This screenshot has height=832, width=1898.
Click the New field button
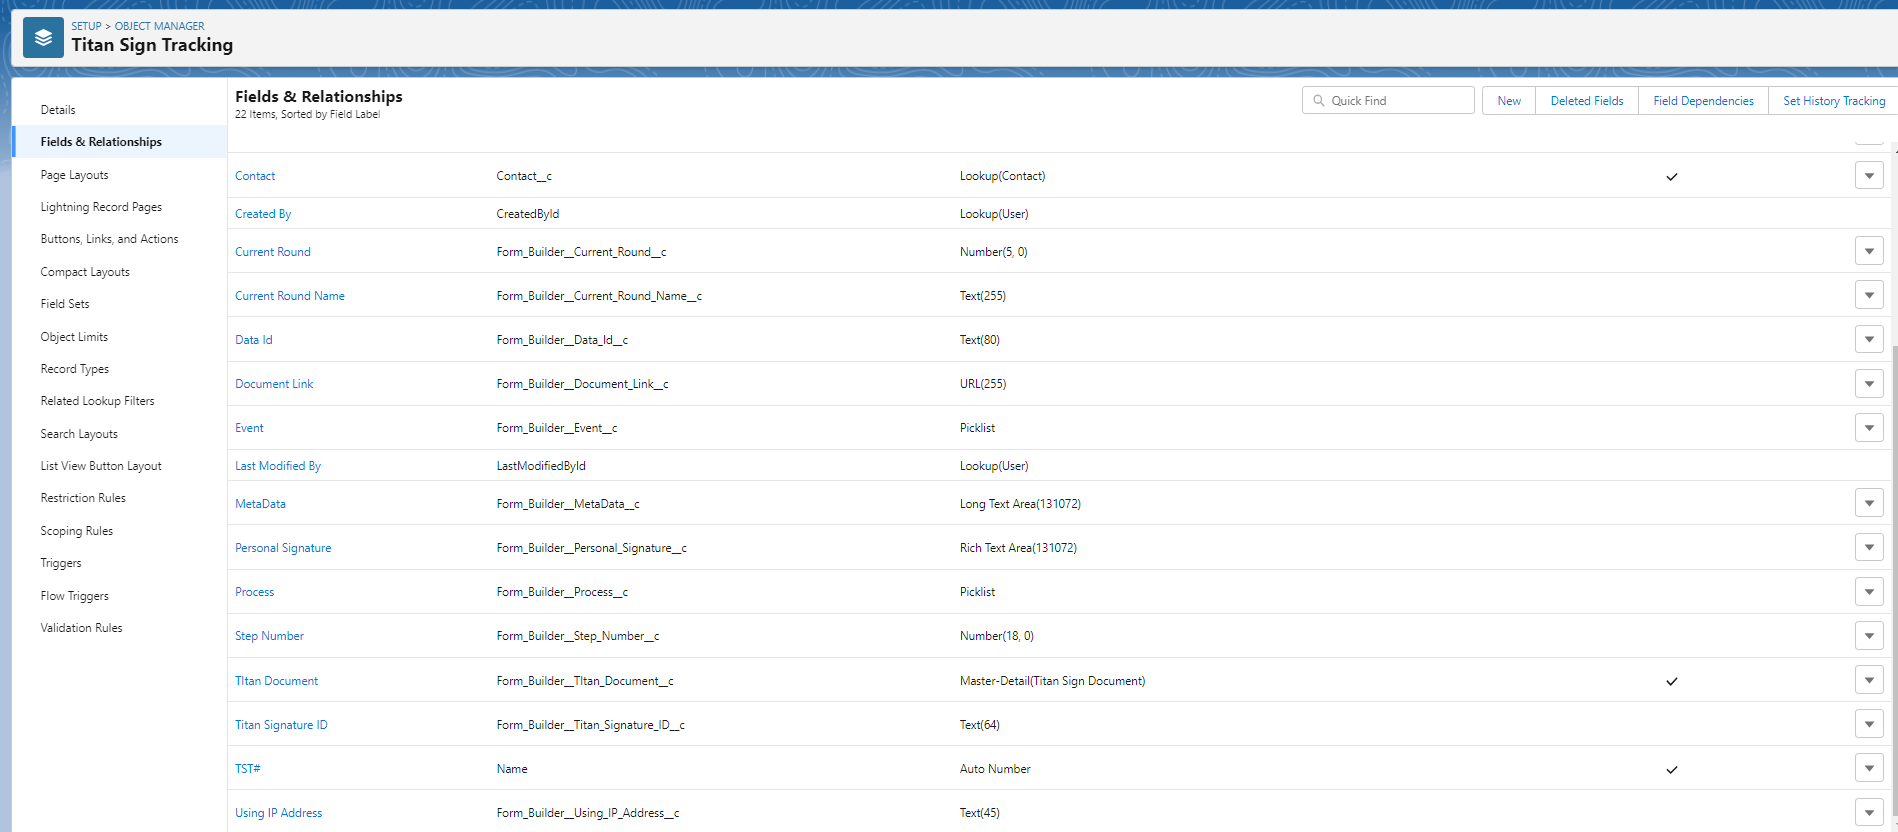[1509, 101]
